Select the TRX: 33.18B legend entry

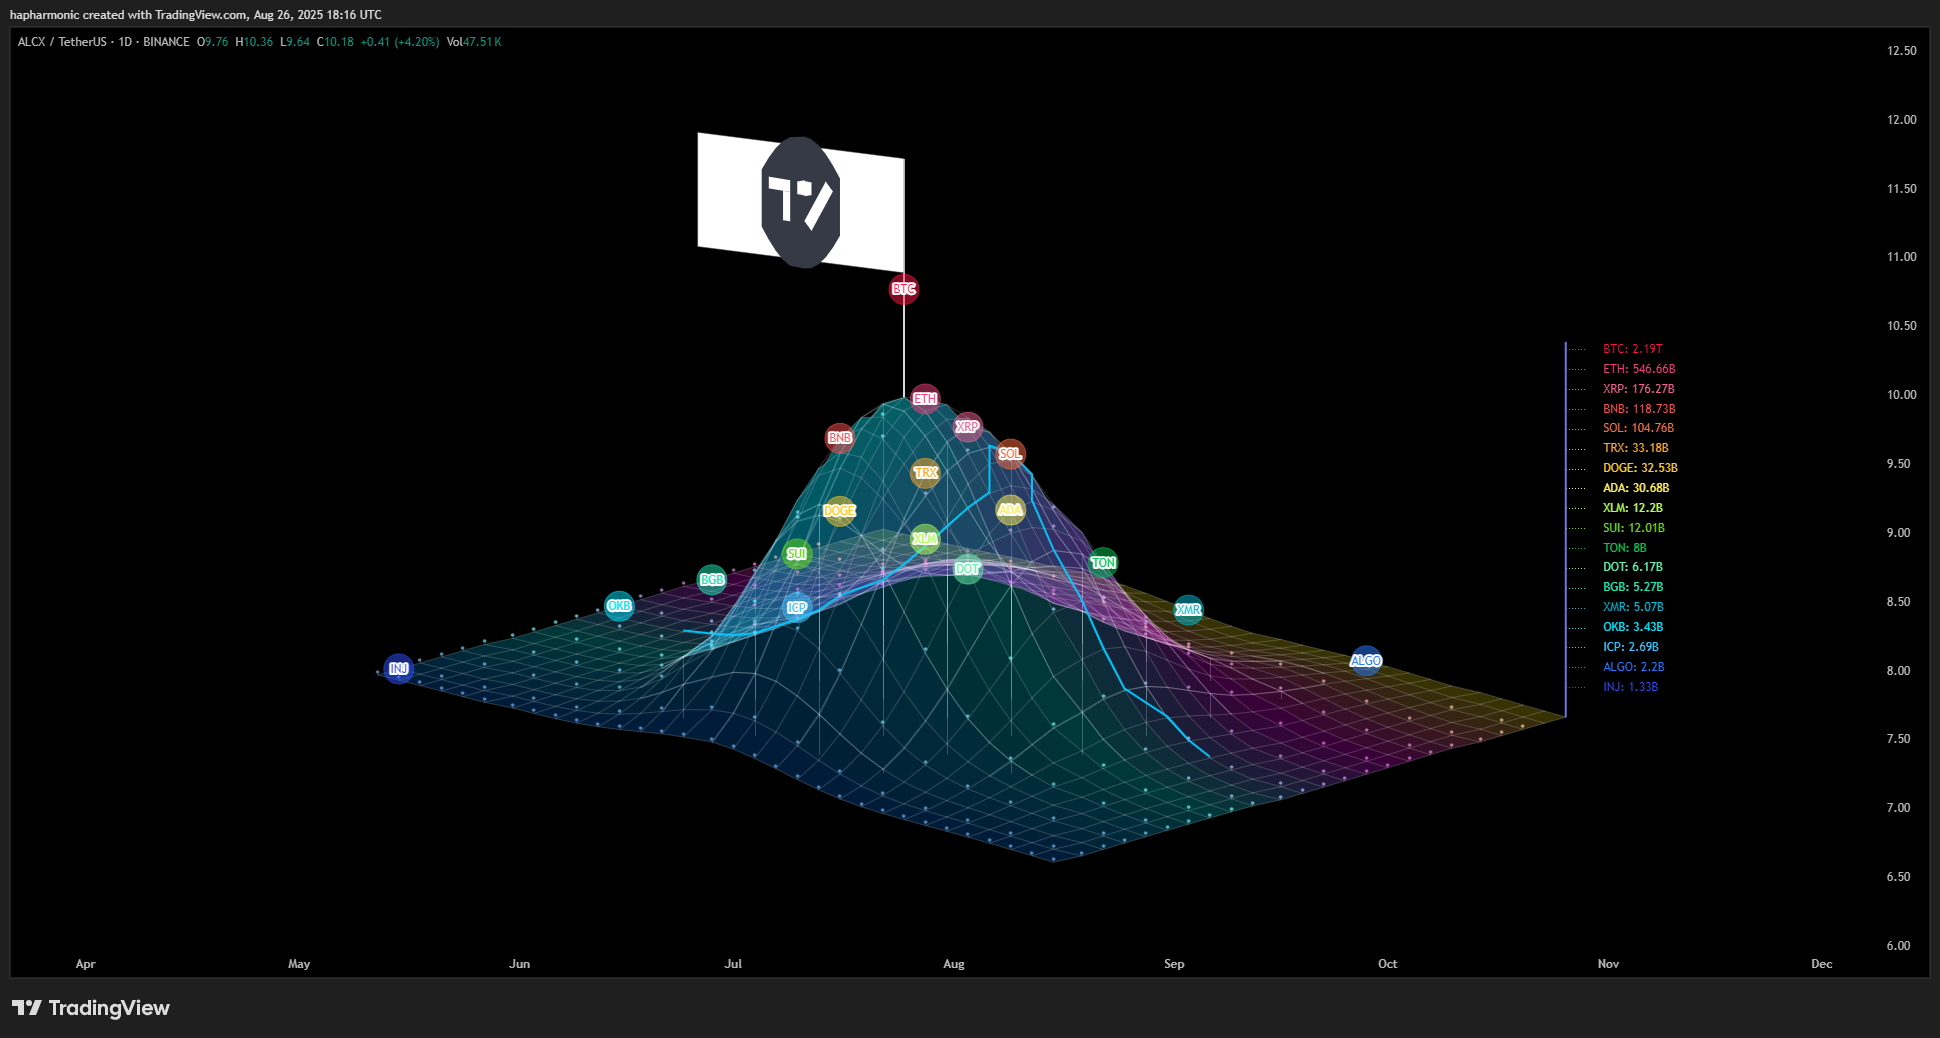1635,448
